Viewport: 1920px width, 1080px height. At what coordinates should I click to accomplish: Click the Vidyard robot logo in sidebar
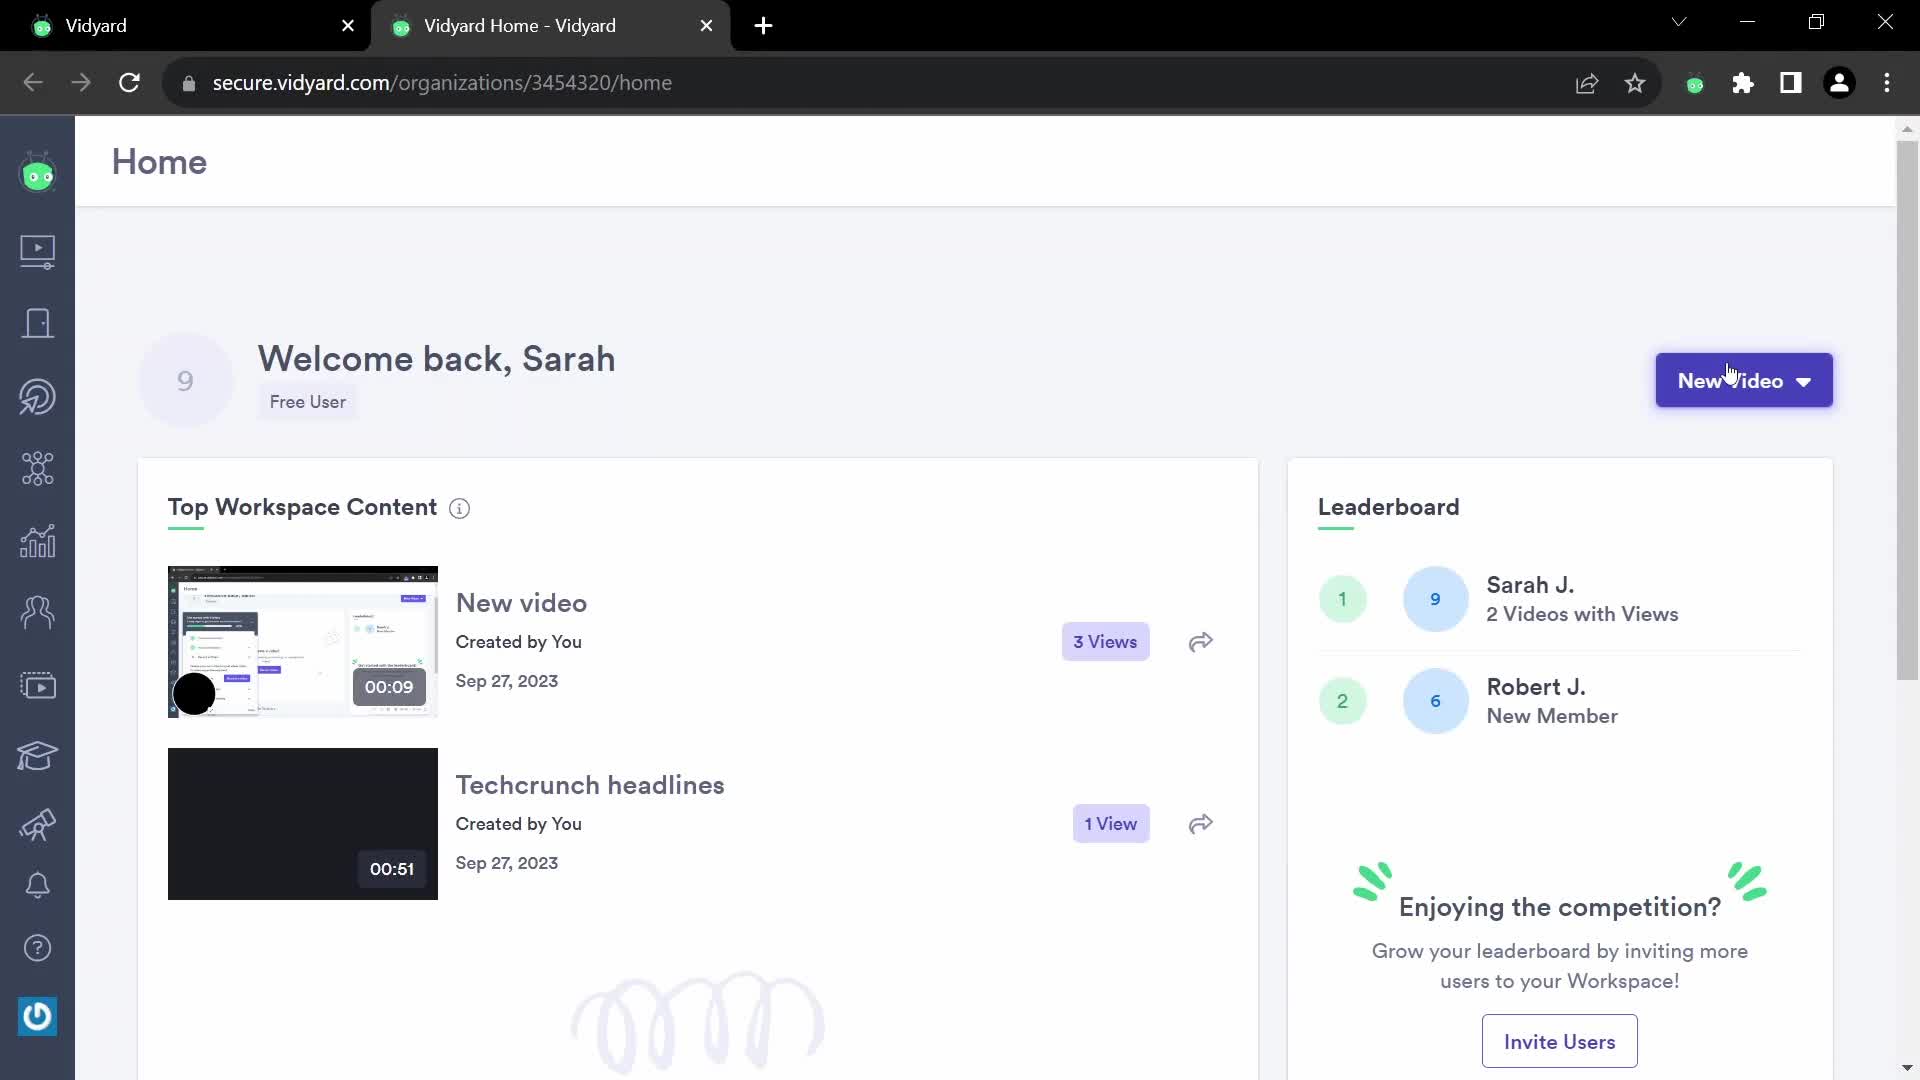38,174
